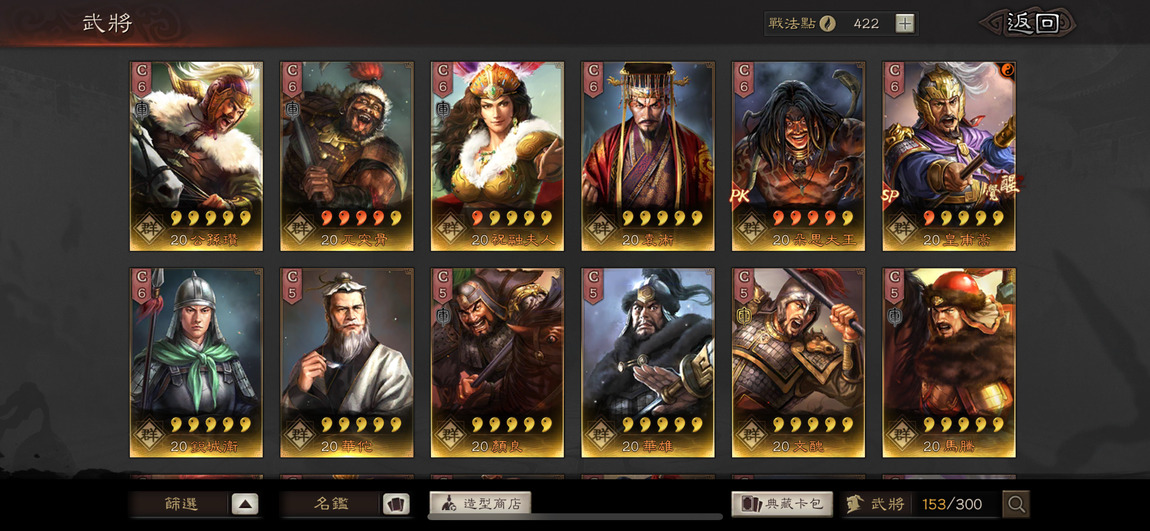The width and height of the screenshot is (1150, 531).
Task: Click the plus icon next to 戰法點
Action: [905, 23]
